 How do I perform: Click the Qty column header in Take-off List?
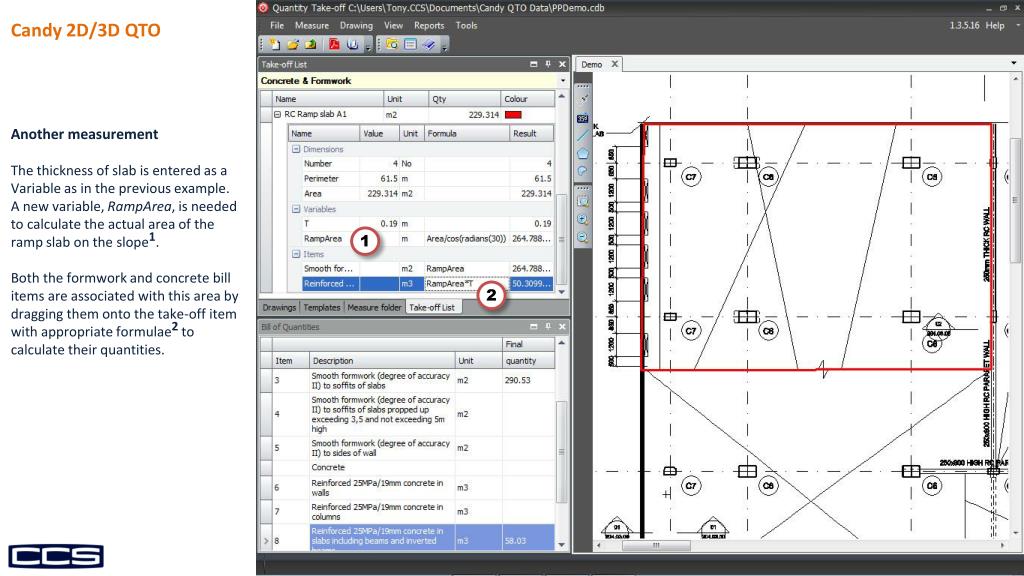464,99
